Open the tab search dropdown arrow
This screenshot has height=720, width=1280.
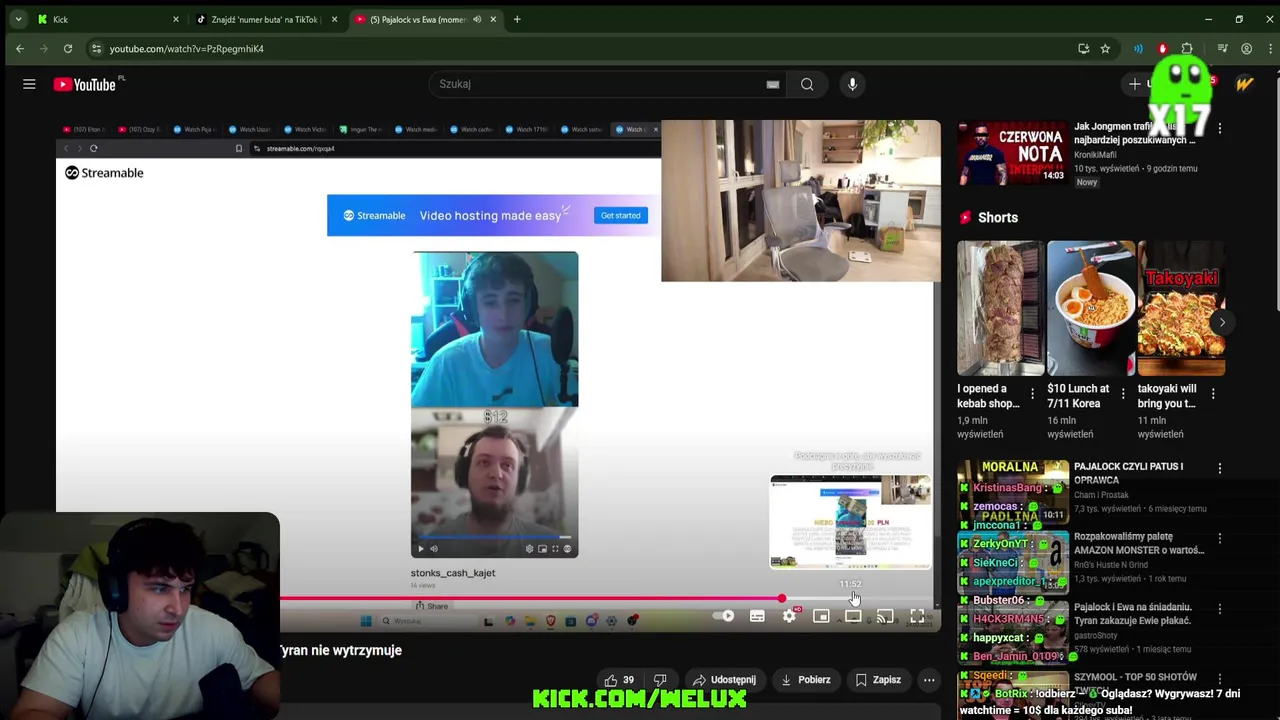tap(18, 19)
